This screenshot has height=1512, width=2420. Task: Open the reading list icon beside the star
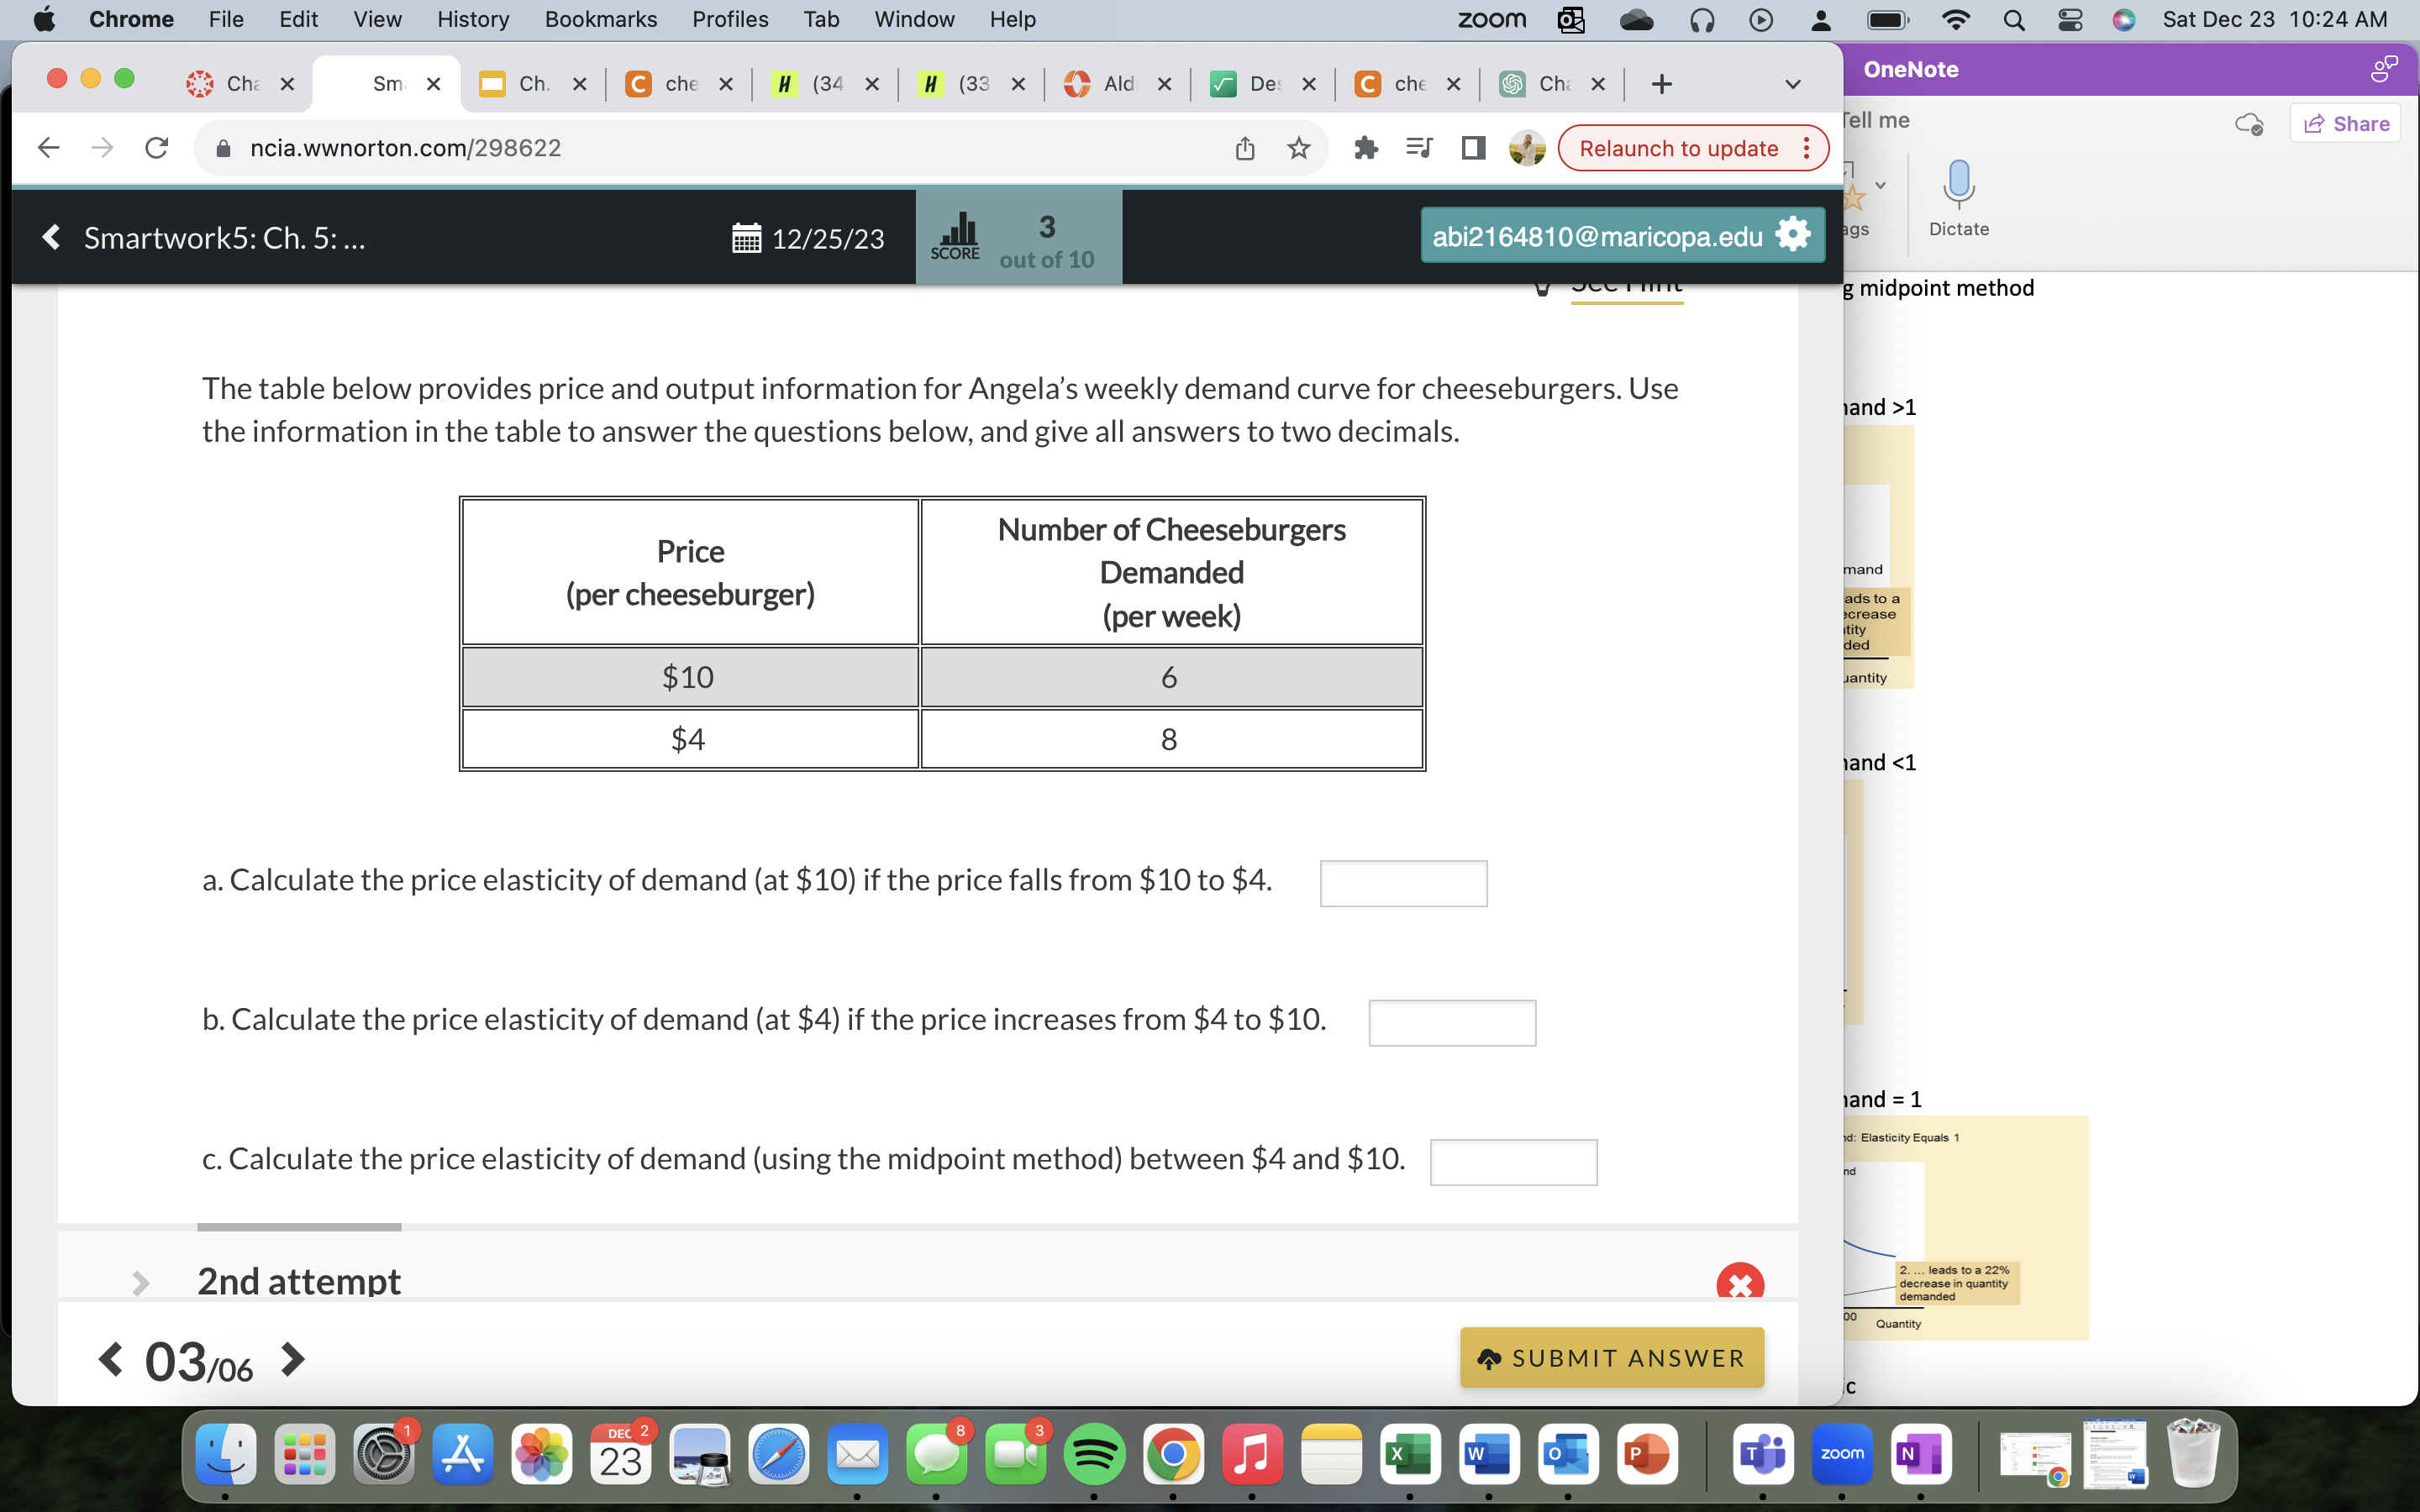coord(1419,147)
